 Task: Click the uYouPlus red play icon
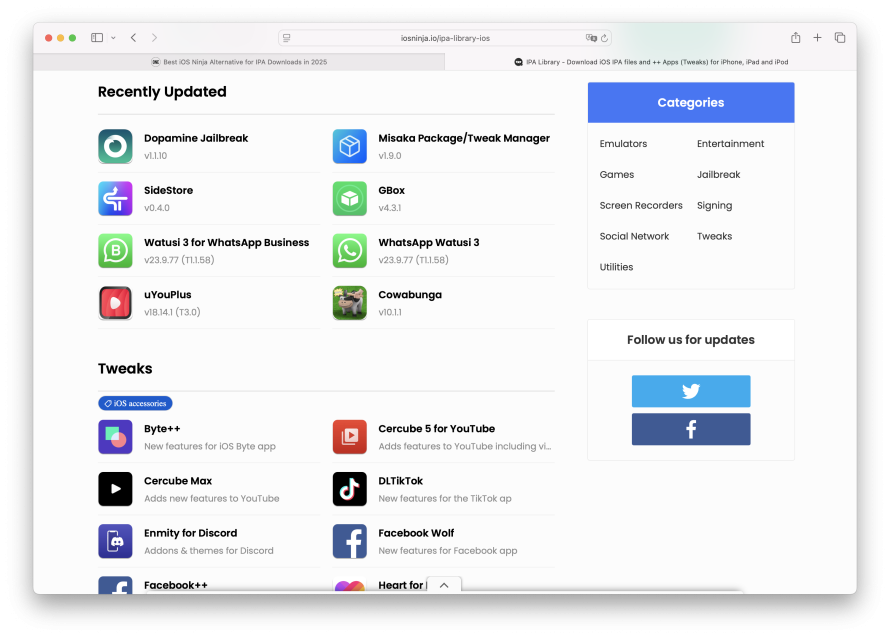115,303
